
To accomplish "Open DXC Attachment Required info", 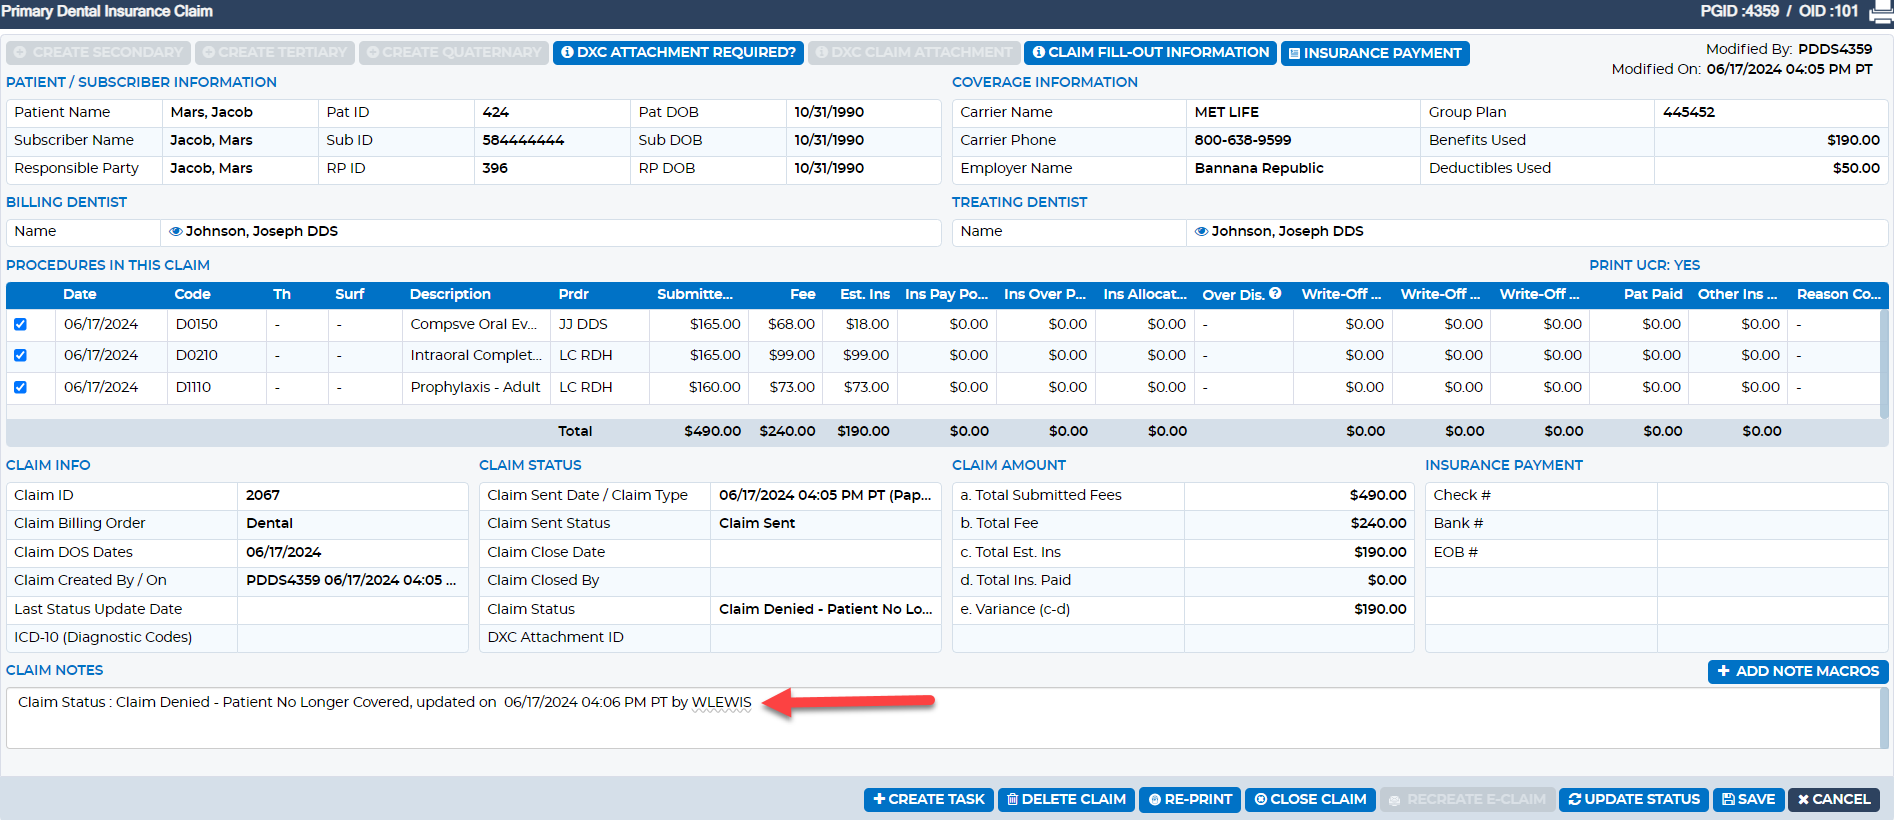I will pyautogui.click(x=679, y=52).
